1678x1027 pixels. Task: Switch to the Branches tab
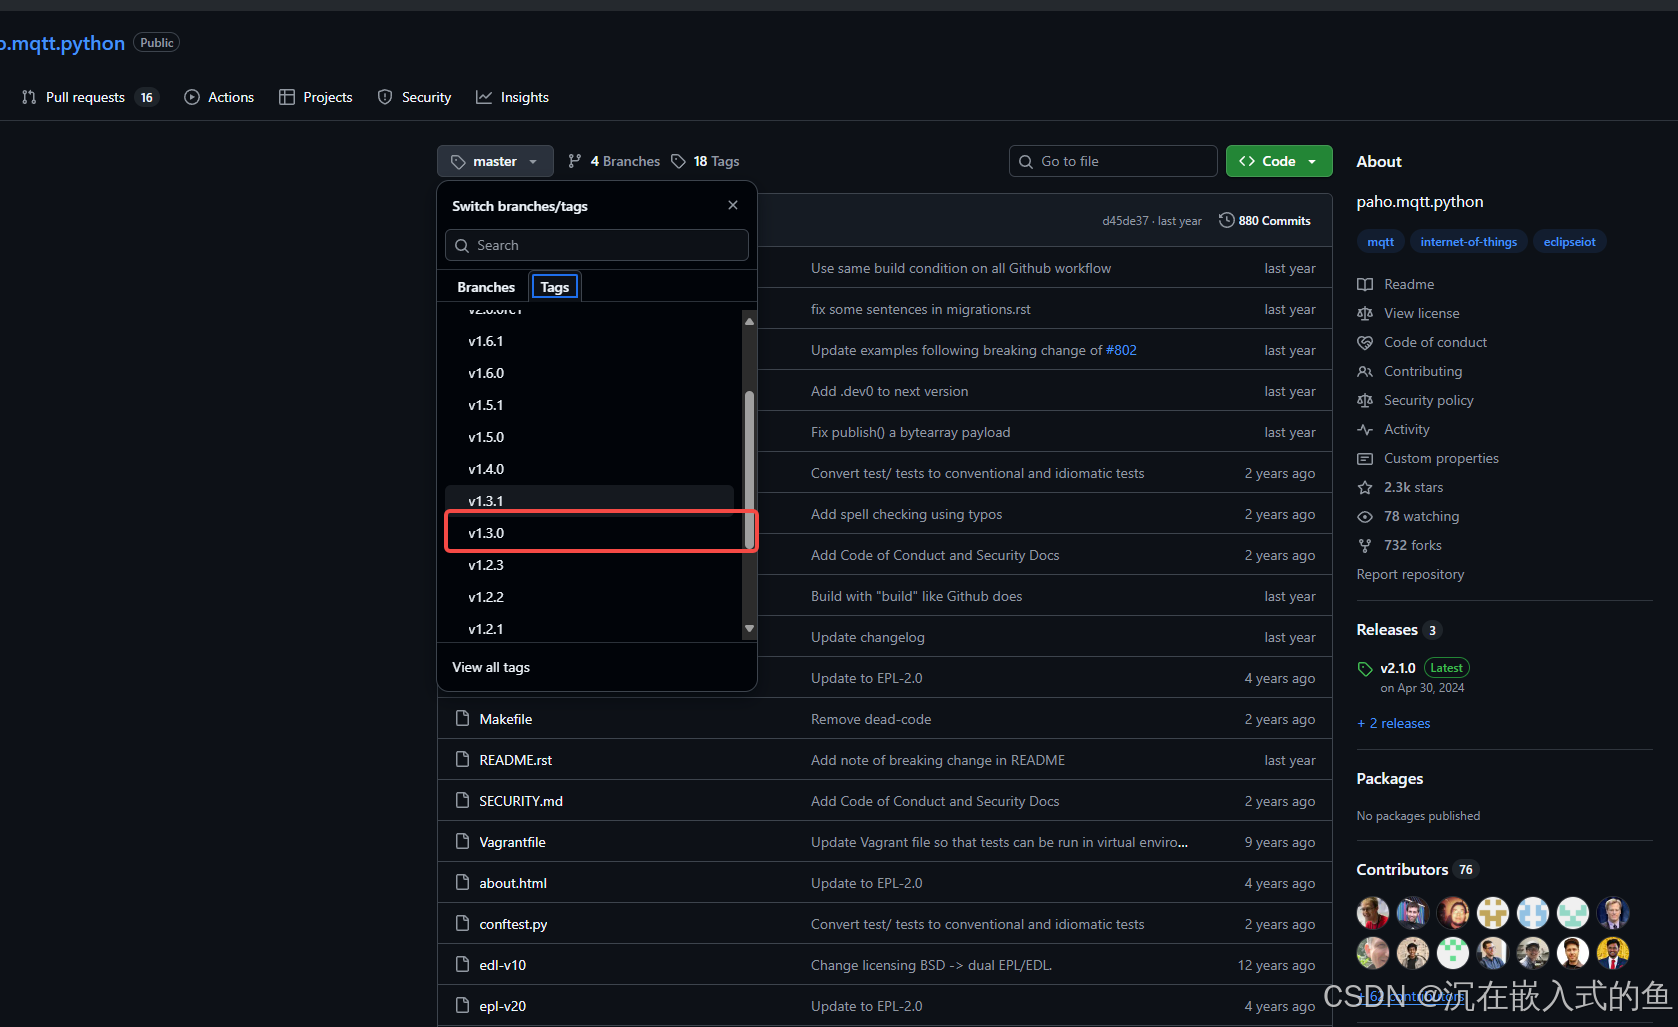pyautogui.click(x=486, y=287)
